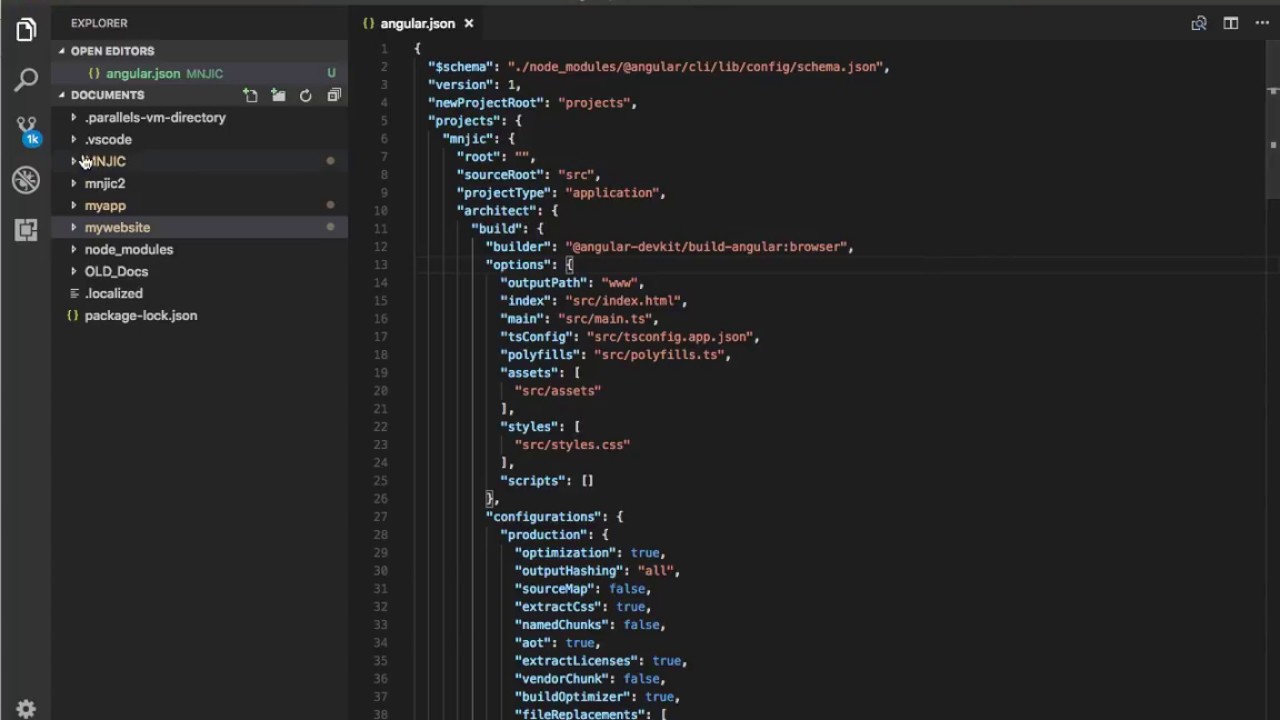Close the angular.json tab

[x=468, y=23]
